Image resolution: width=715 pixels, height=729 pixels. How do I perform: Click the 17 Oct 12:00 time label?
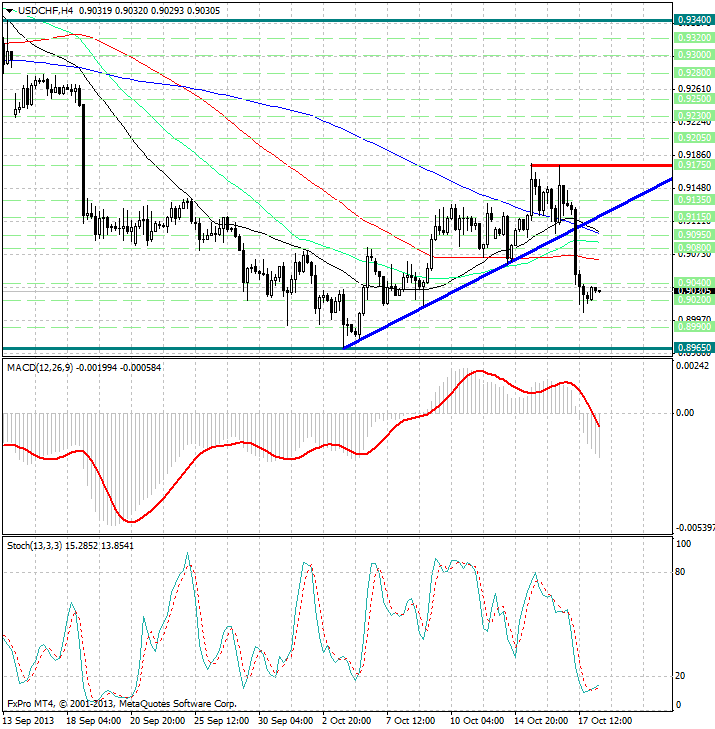[x=605, y=721]
